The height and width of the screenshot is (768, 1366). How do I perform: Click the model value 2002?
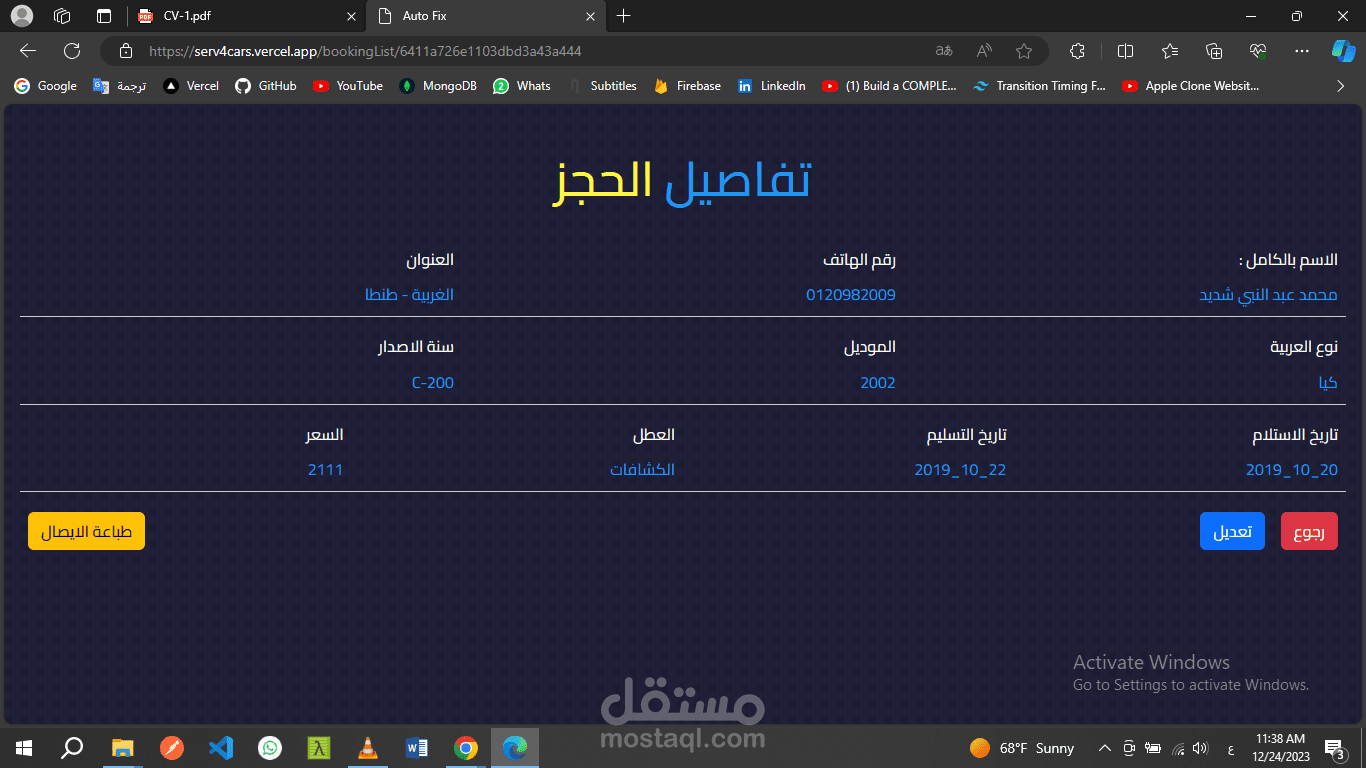(878, 383)
